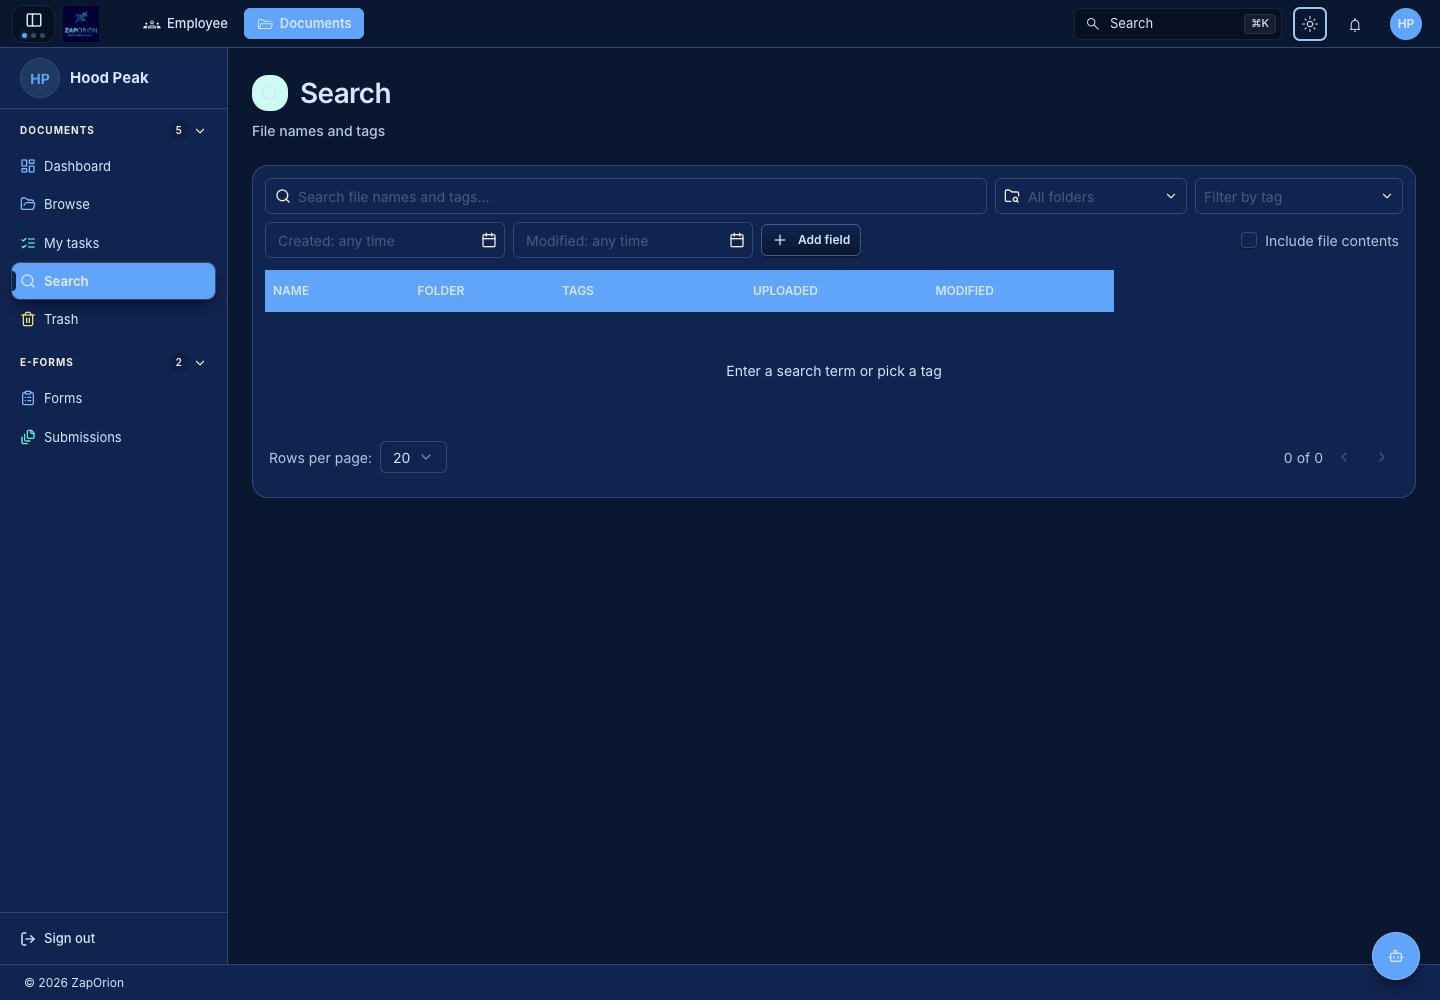1440x1000 pixels.
Task: Toggle the sidebar panel icon
Action: click(x=33, y=20)
